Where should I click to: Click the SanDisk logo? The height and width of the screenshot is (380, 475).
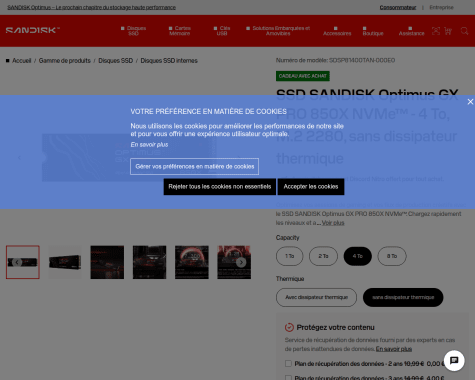pyautogui.click(x=33, y=30)
